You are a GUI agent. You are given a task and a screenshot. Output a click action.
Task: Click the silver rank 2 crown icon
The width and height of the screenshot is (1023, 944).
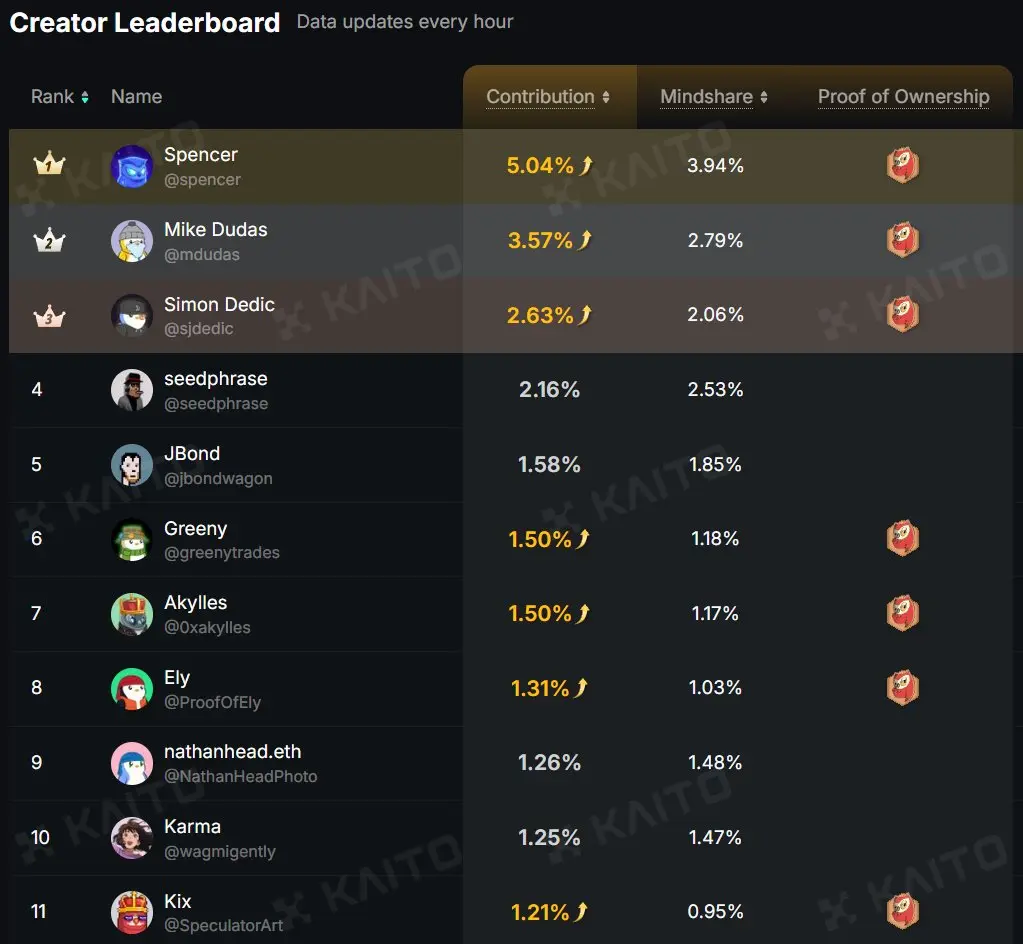pos(50,239)
